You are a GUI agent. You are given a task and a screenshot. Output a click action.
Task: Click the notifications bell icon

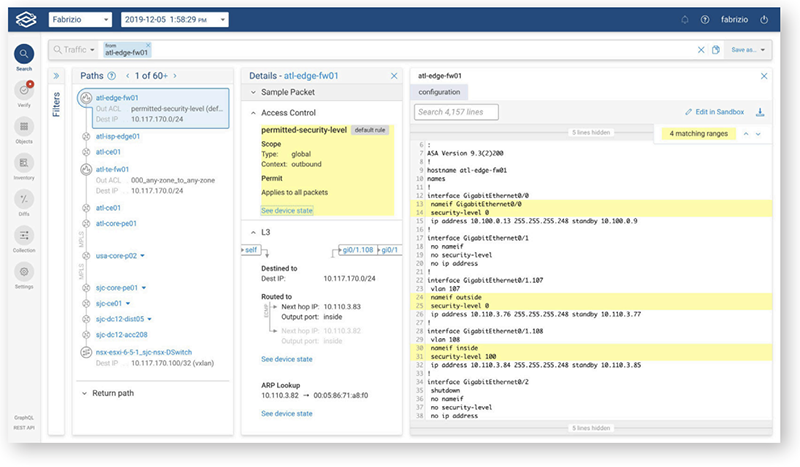click(x=684, y=19)
